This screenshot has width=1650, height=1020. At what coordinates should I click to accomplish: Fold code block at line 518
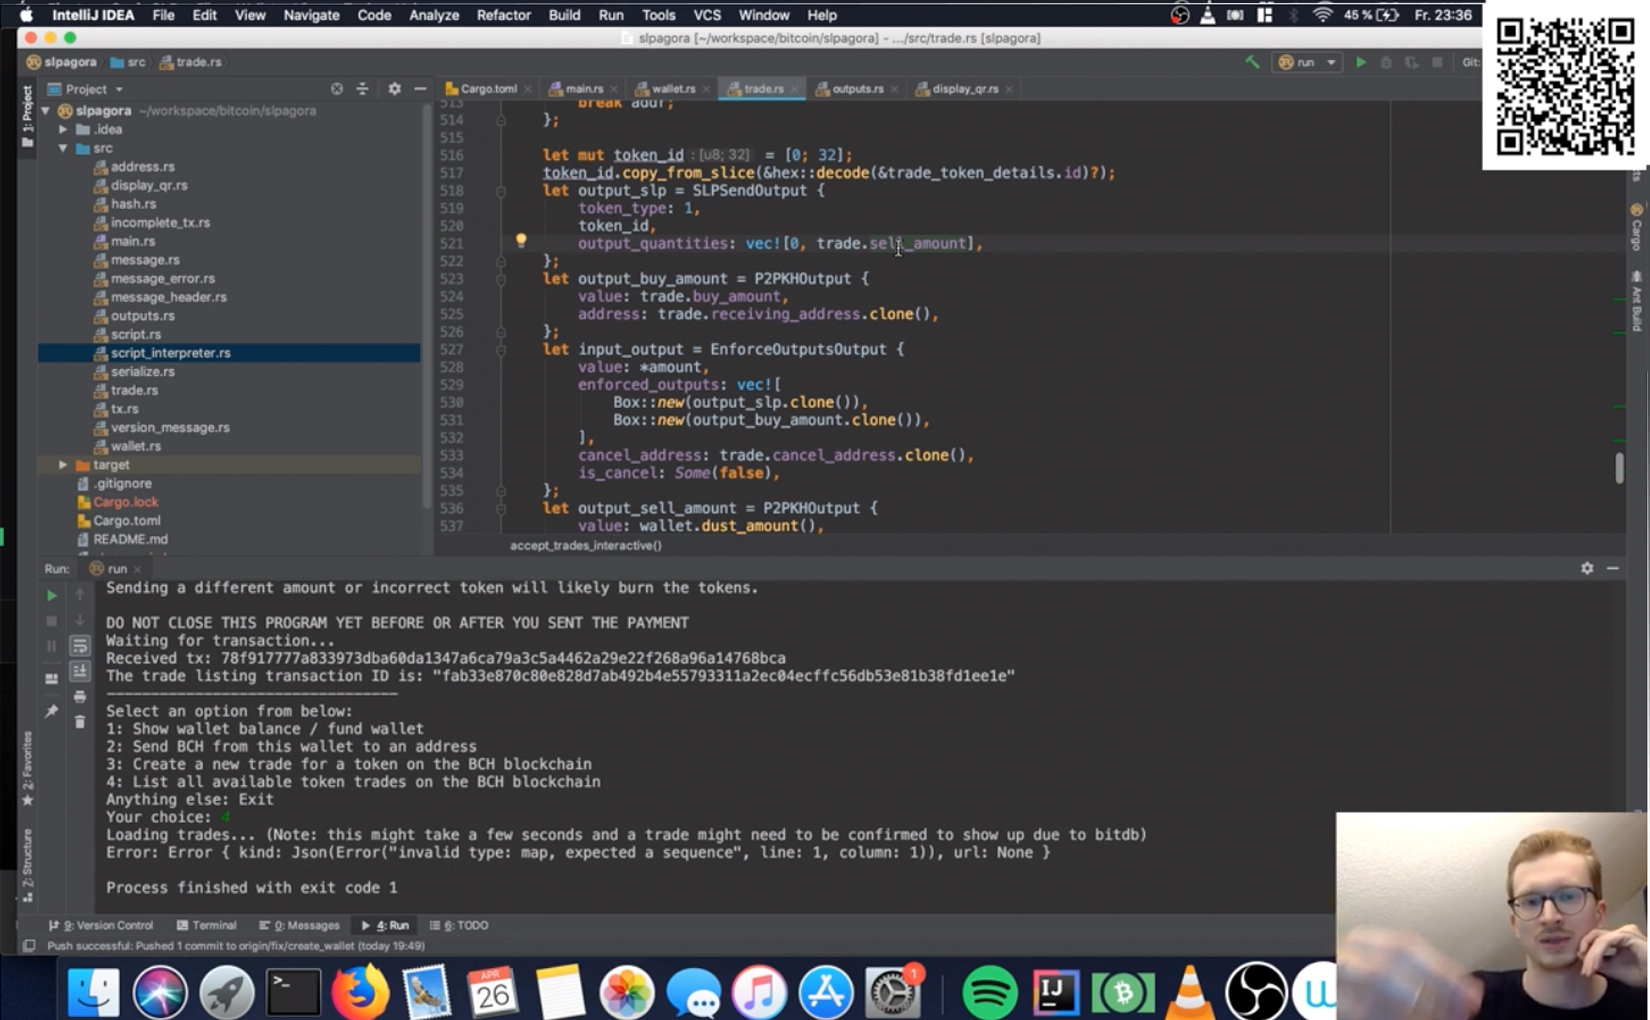(x=501, y=191)
